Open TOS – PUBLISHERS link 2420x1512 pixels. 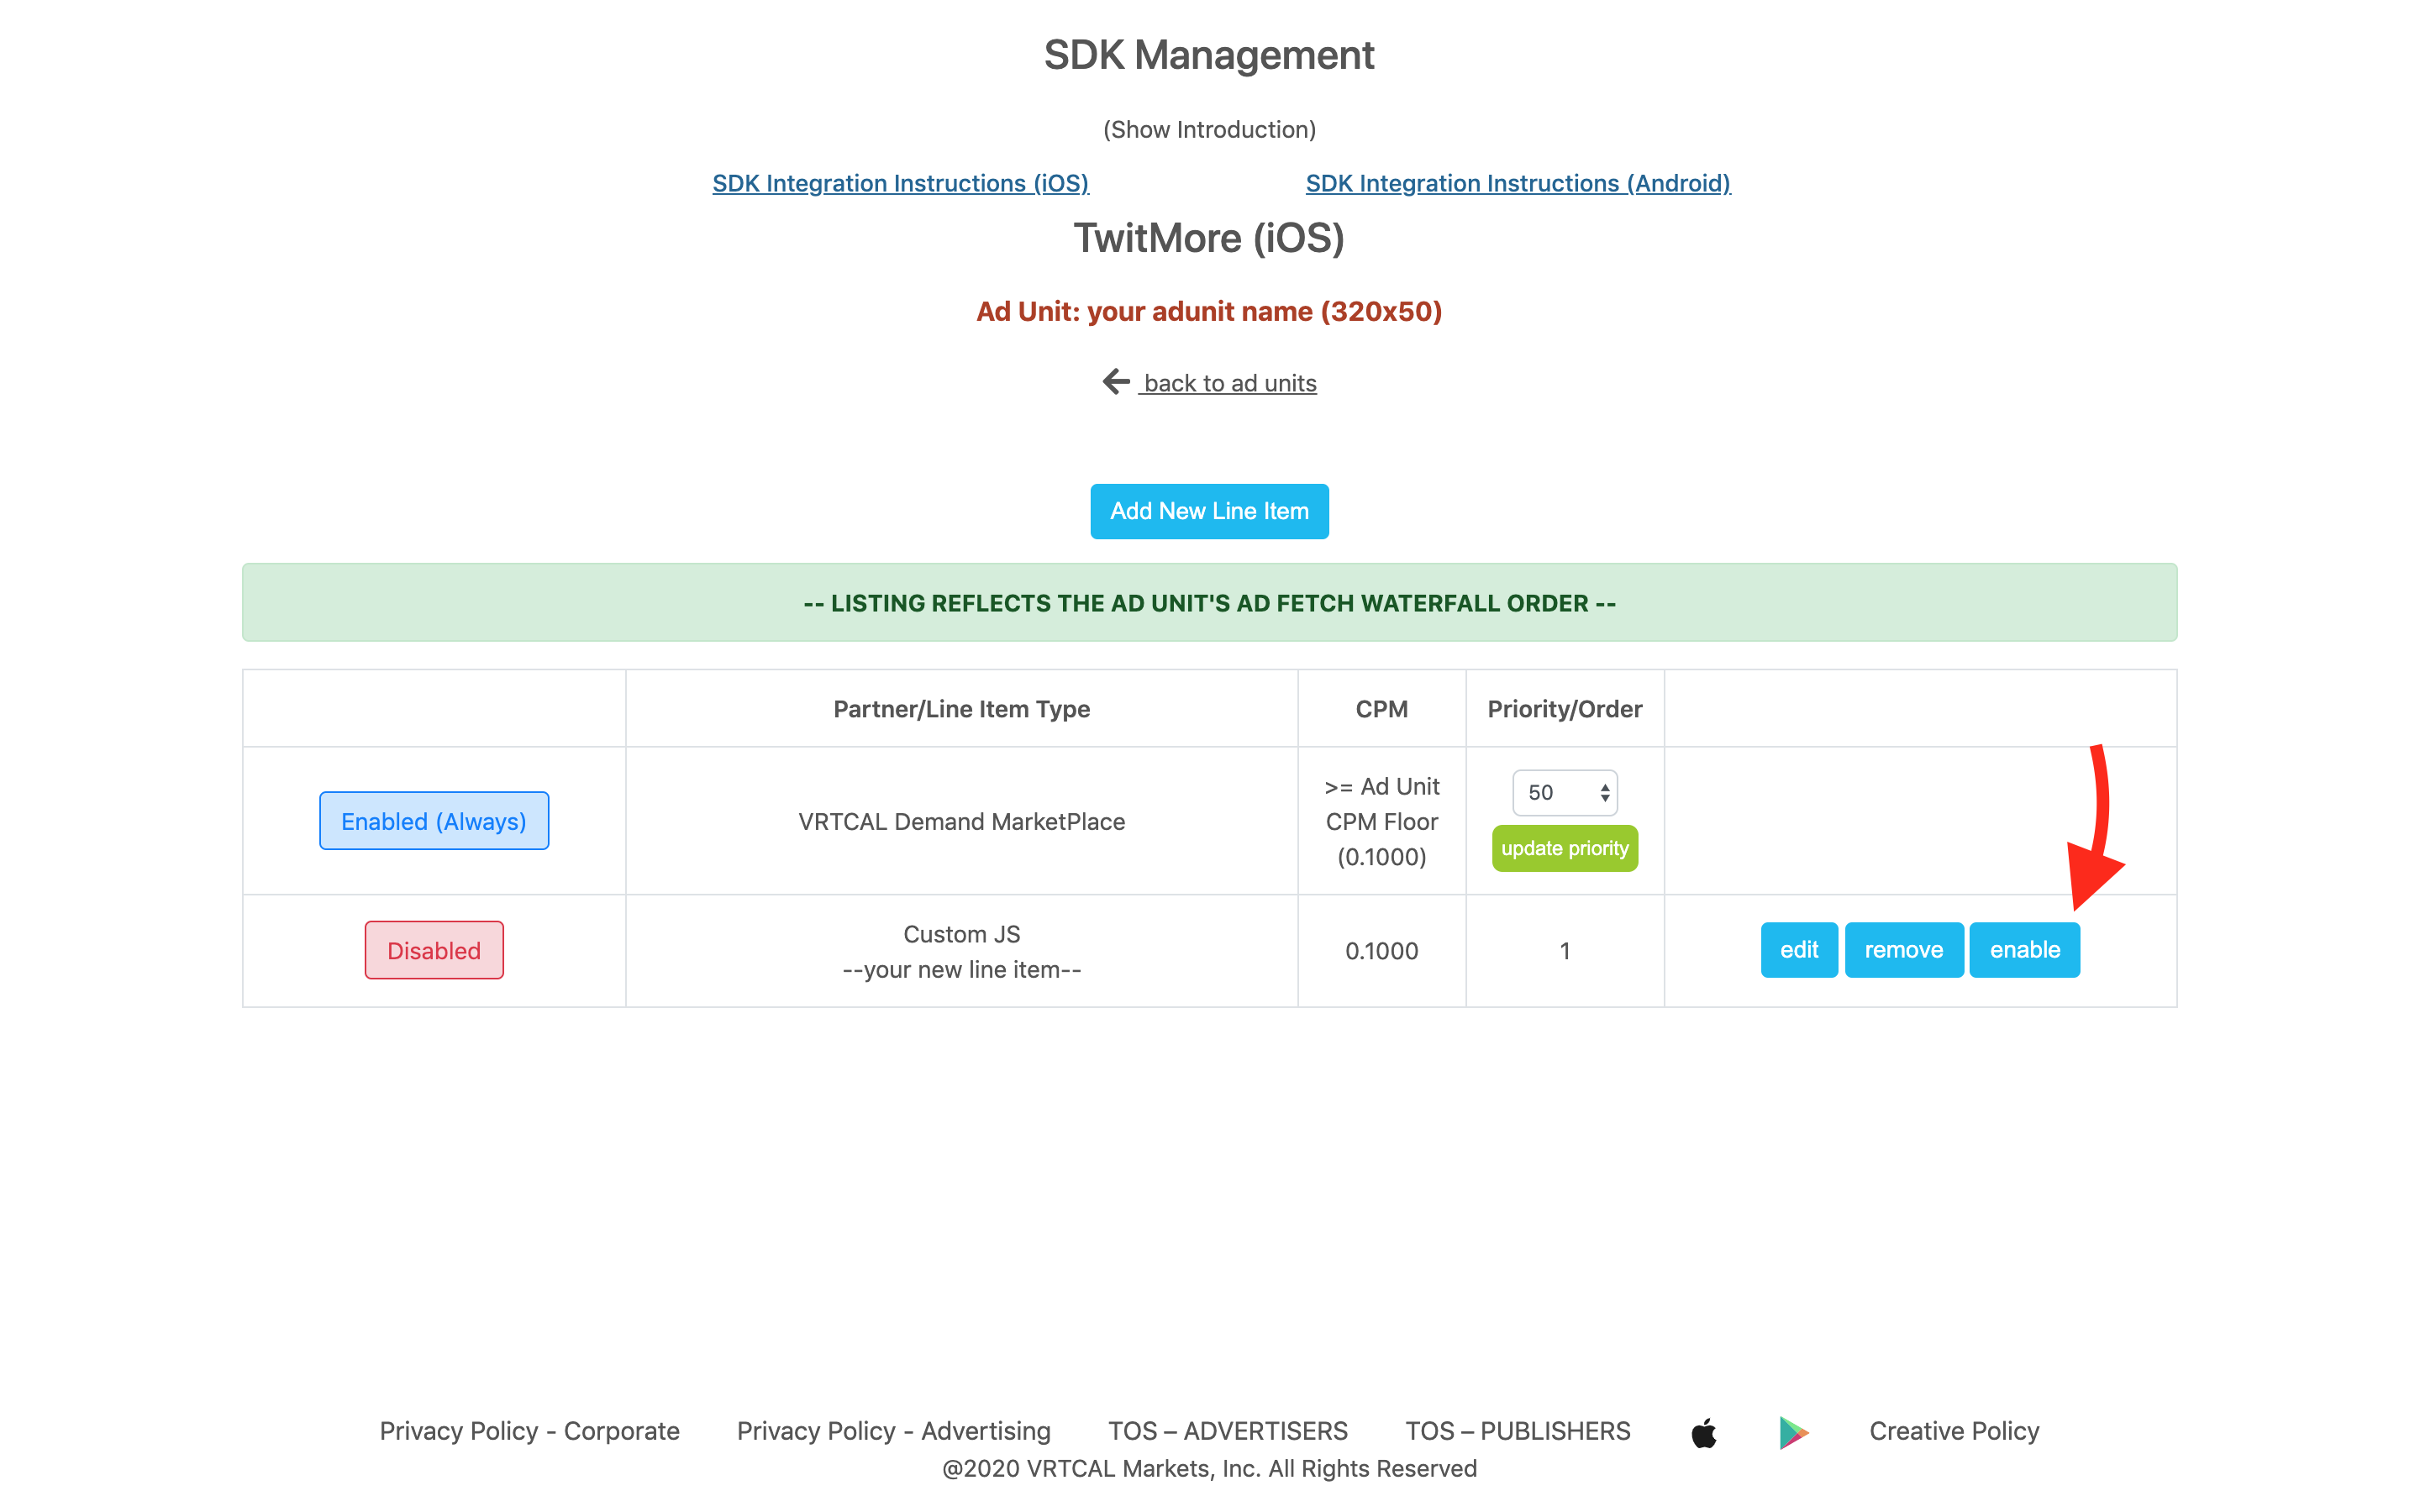pyautogui.click(x=1517, y=1431)
